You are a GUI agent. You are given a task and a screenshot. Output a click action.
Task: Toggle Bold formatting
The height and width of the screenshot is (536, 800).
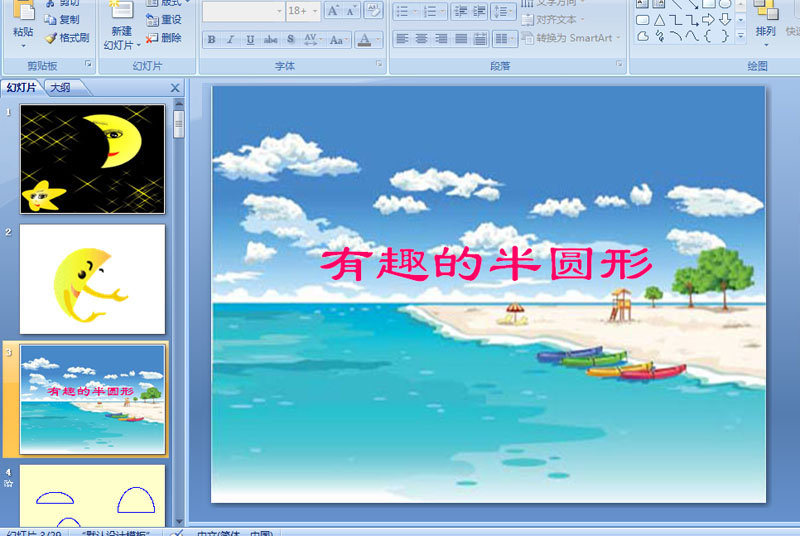(211, 39)
